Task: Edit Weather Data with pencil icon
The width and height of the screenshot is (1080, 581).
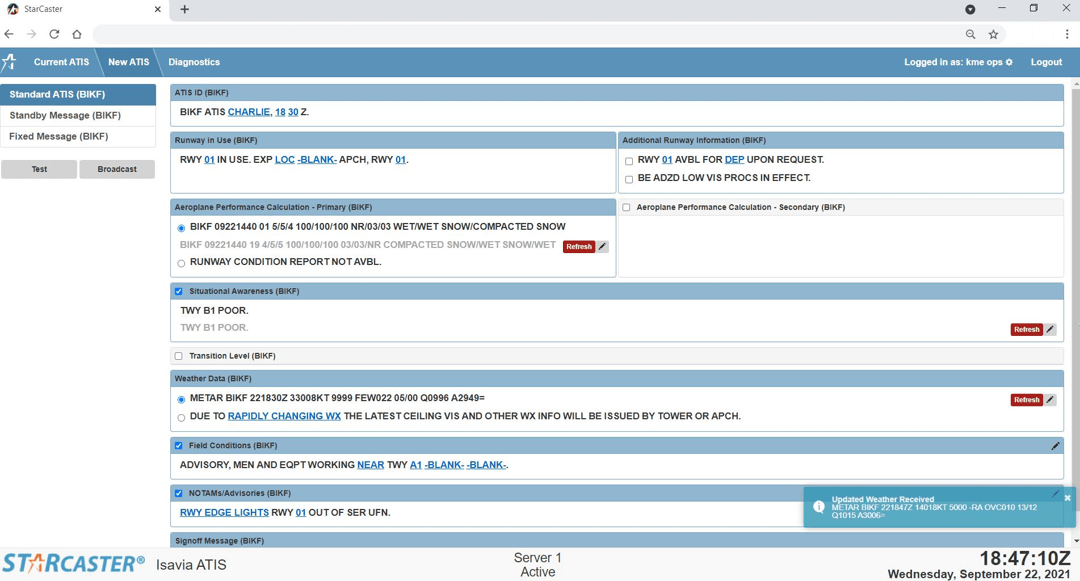Action: (x=1050, y=399)
